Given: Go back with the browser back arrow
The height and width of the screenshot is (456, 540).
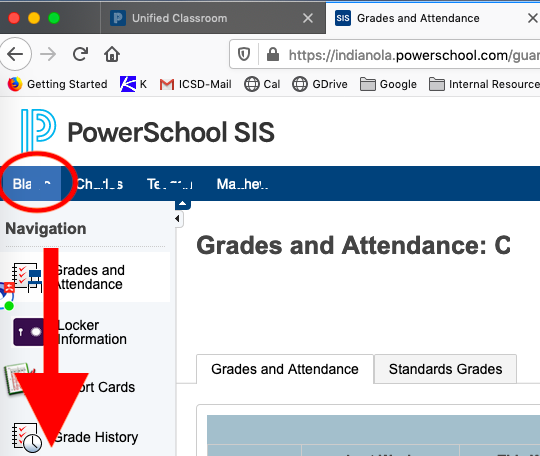Looking at the screenshot, I should tap(15, 54).
